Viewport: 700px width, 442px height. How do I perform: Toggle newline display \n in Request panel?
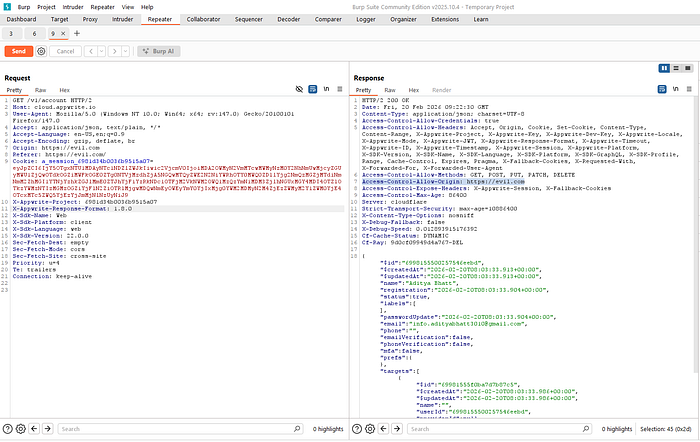[x=326, y=89]
